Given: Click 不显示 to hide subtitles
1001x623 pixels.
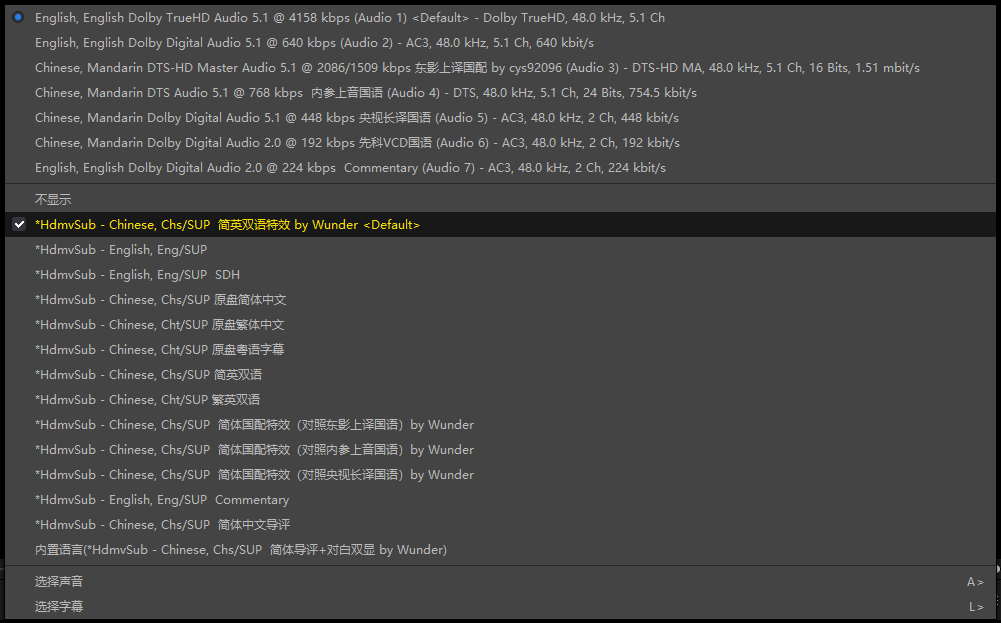Looking at the screenshot, I should coord(53,200).
